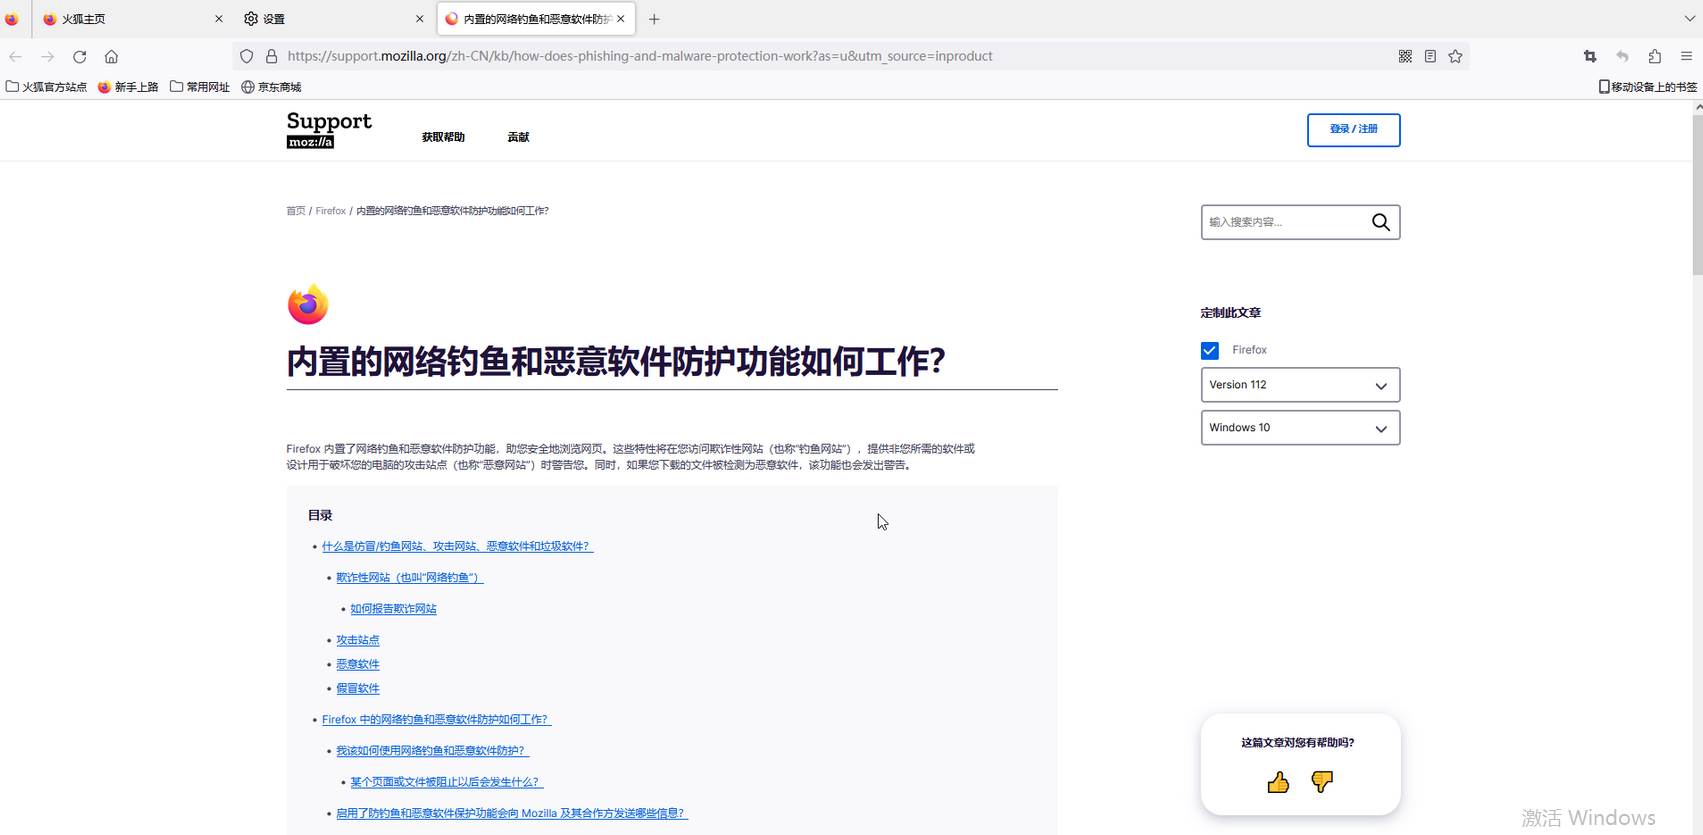Click the browser forward arrow
Screen dimensions: 1703x835
47,57
